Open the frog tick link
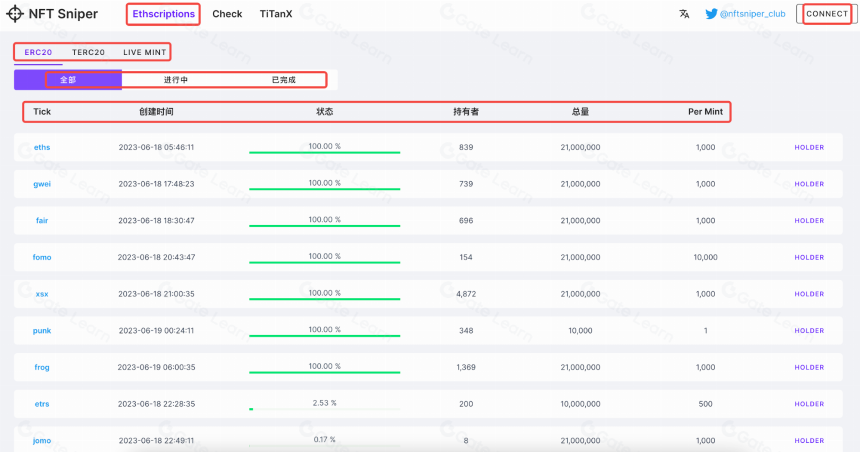860x452 pixels. point(42,367)
